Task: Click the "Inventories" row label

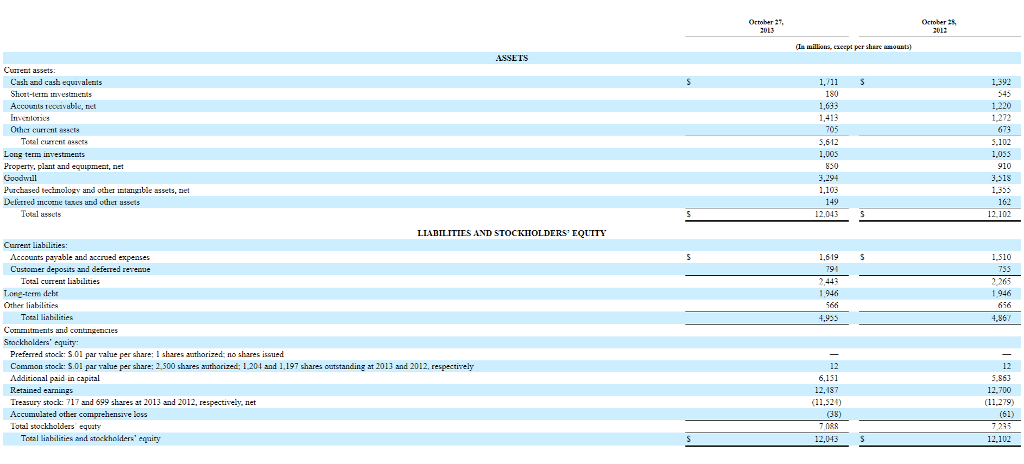Action: tap(31, 118)
